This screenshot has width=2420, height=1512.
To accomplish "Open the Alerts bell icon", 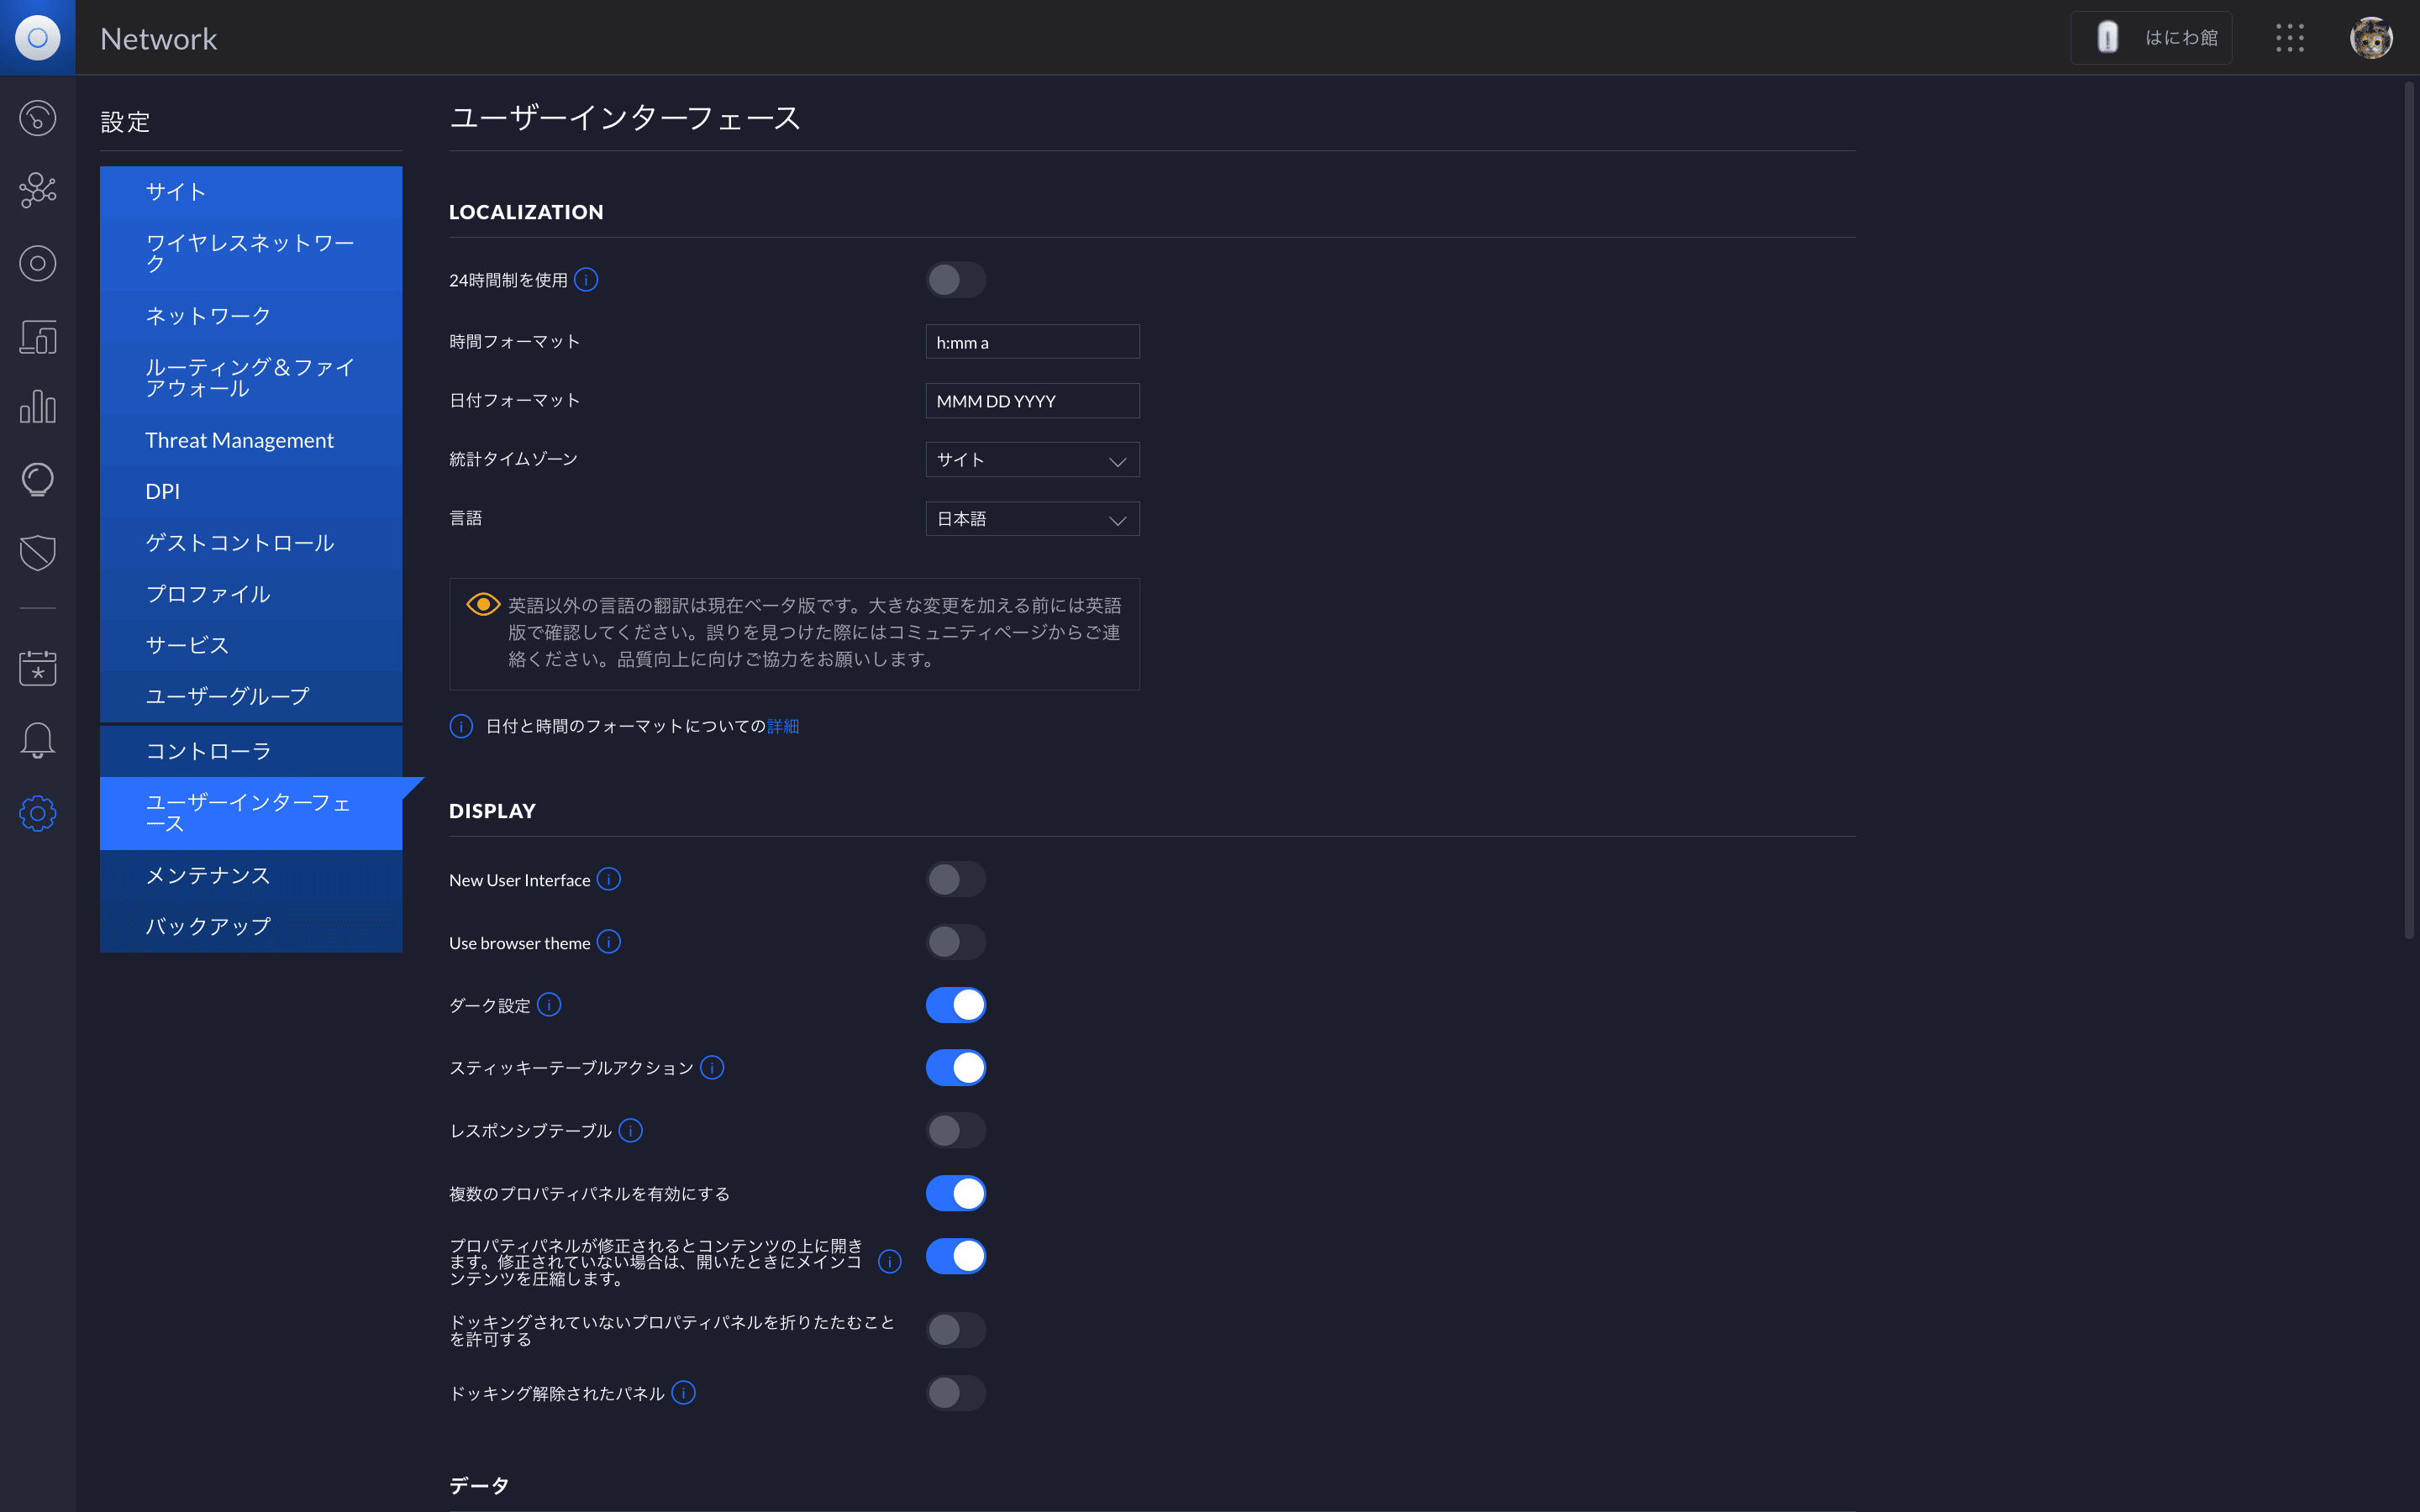I will pos(37,740).
